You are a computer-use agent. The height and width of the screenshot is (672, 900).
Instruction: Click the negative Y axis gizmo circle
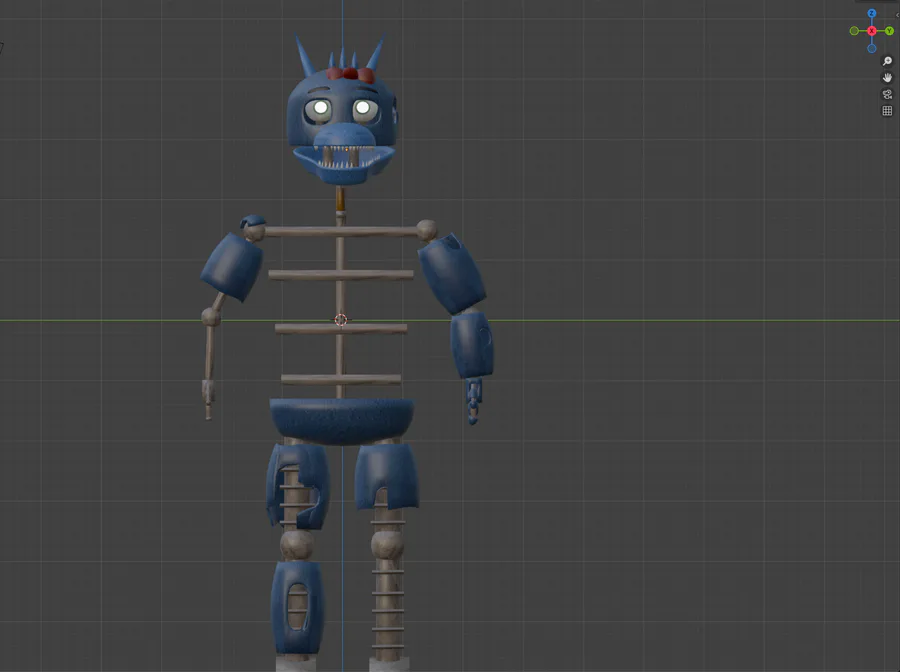coord(854,31)
